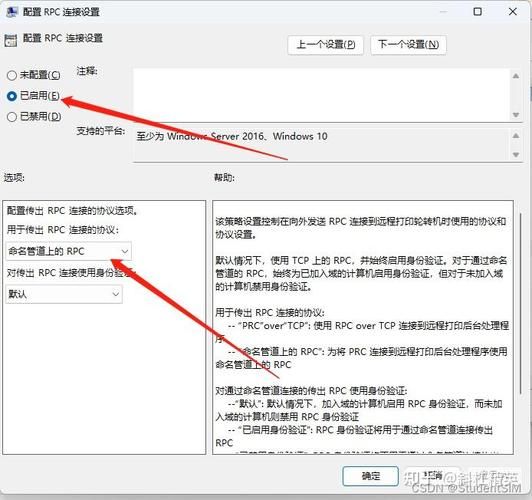Select the 已启用(E) radio button
Viewport: 532px width, 500px height.
(x=12, y=96)
